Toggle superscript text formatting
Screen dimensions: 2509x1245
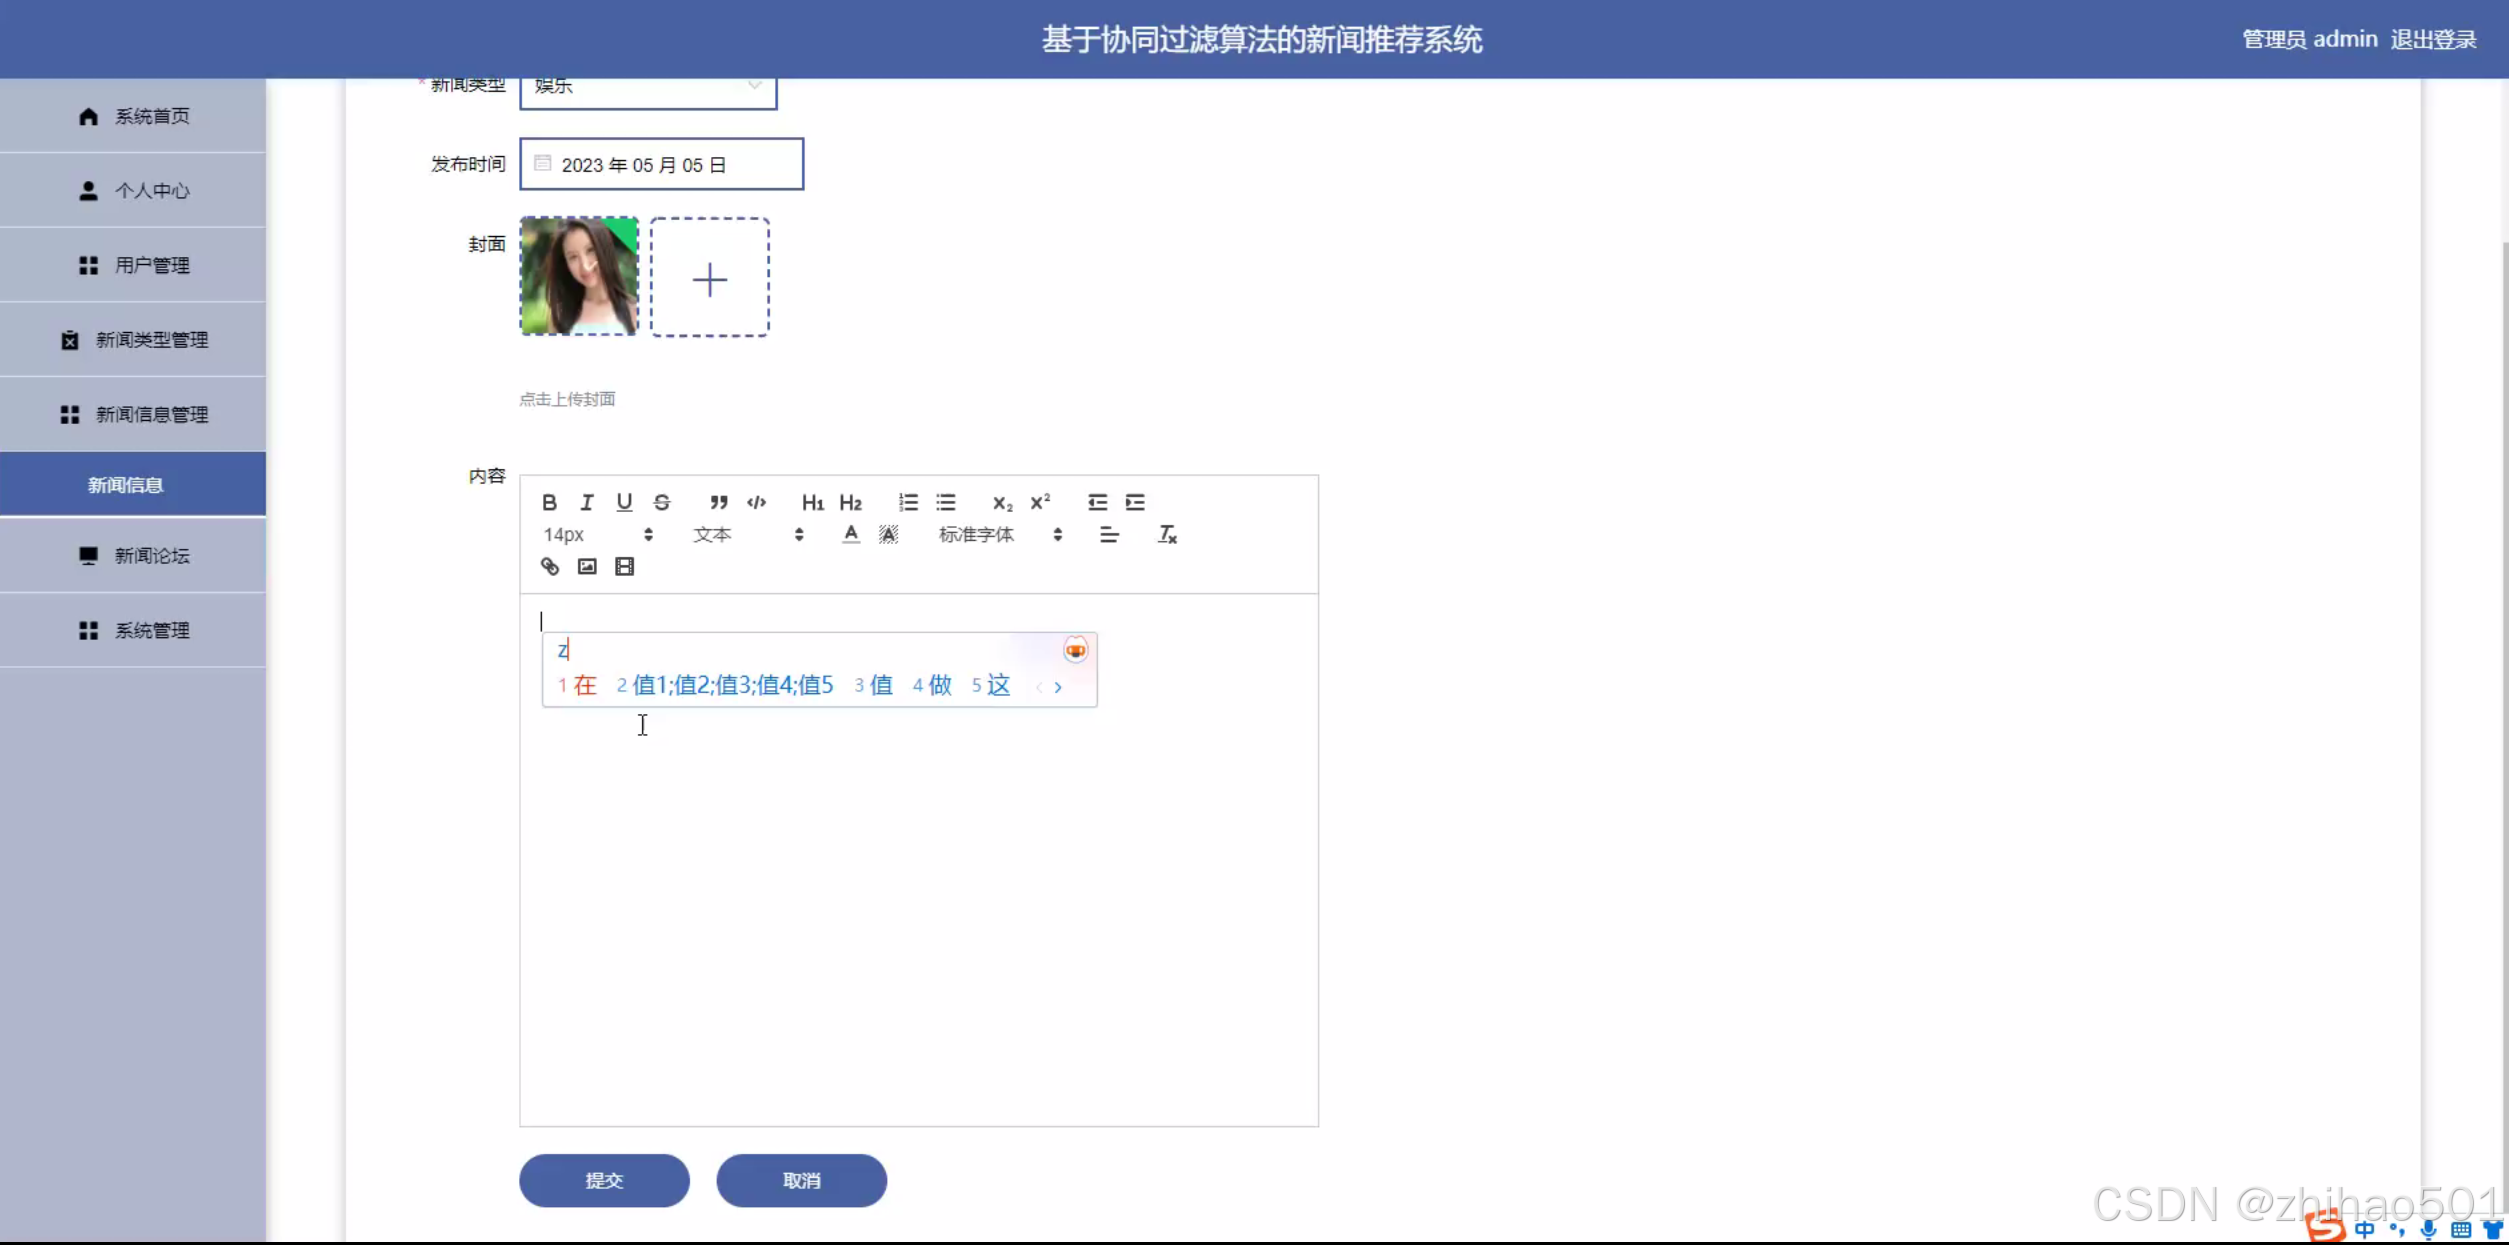[x=1040, y=502]
